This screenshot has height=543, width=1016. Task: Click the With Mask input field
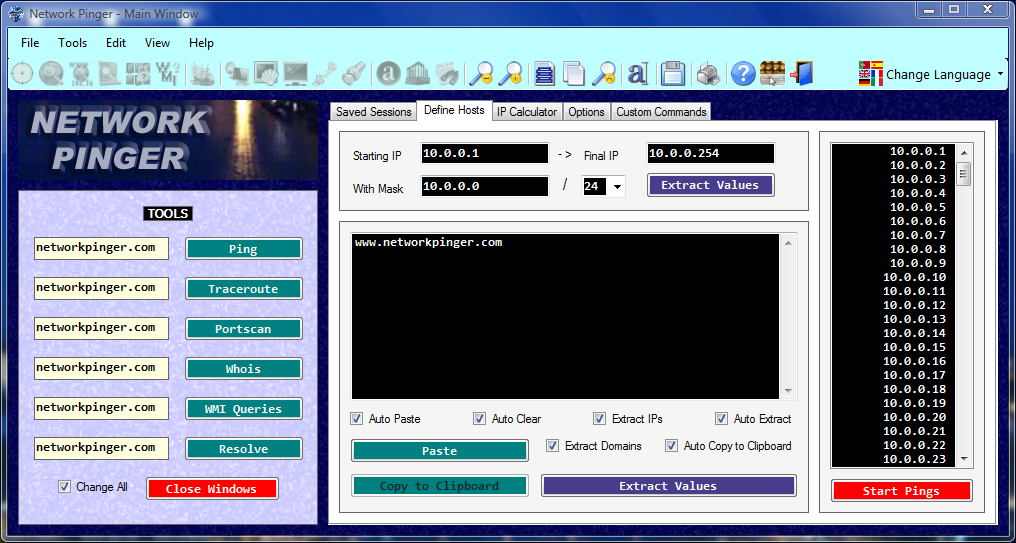[485, 187]
